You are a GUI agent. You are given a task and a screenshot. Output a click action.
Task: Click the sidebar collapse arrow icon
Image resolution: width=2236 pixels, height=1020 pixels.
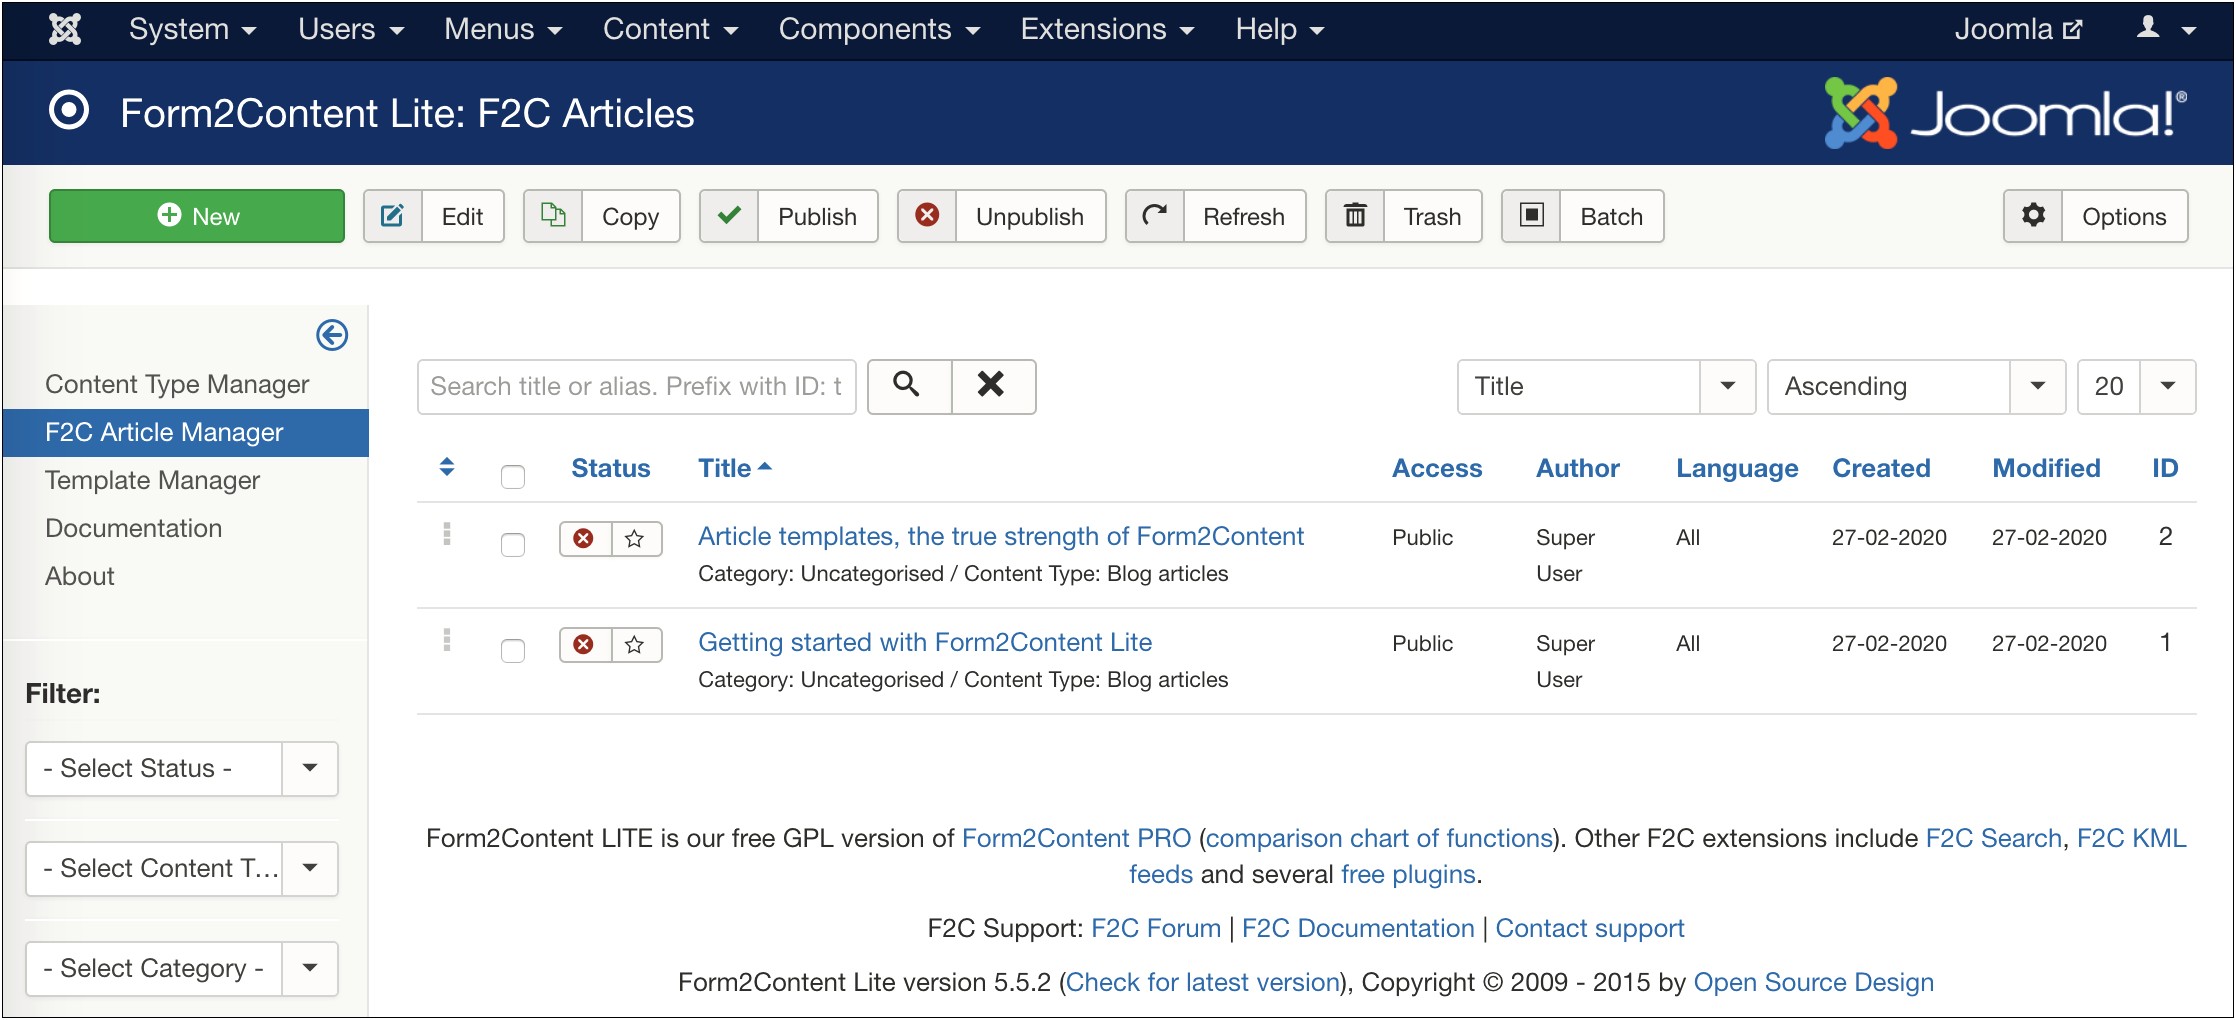point(332,335)
